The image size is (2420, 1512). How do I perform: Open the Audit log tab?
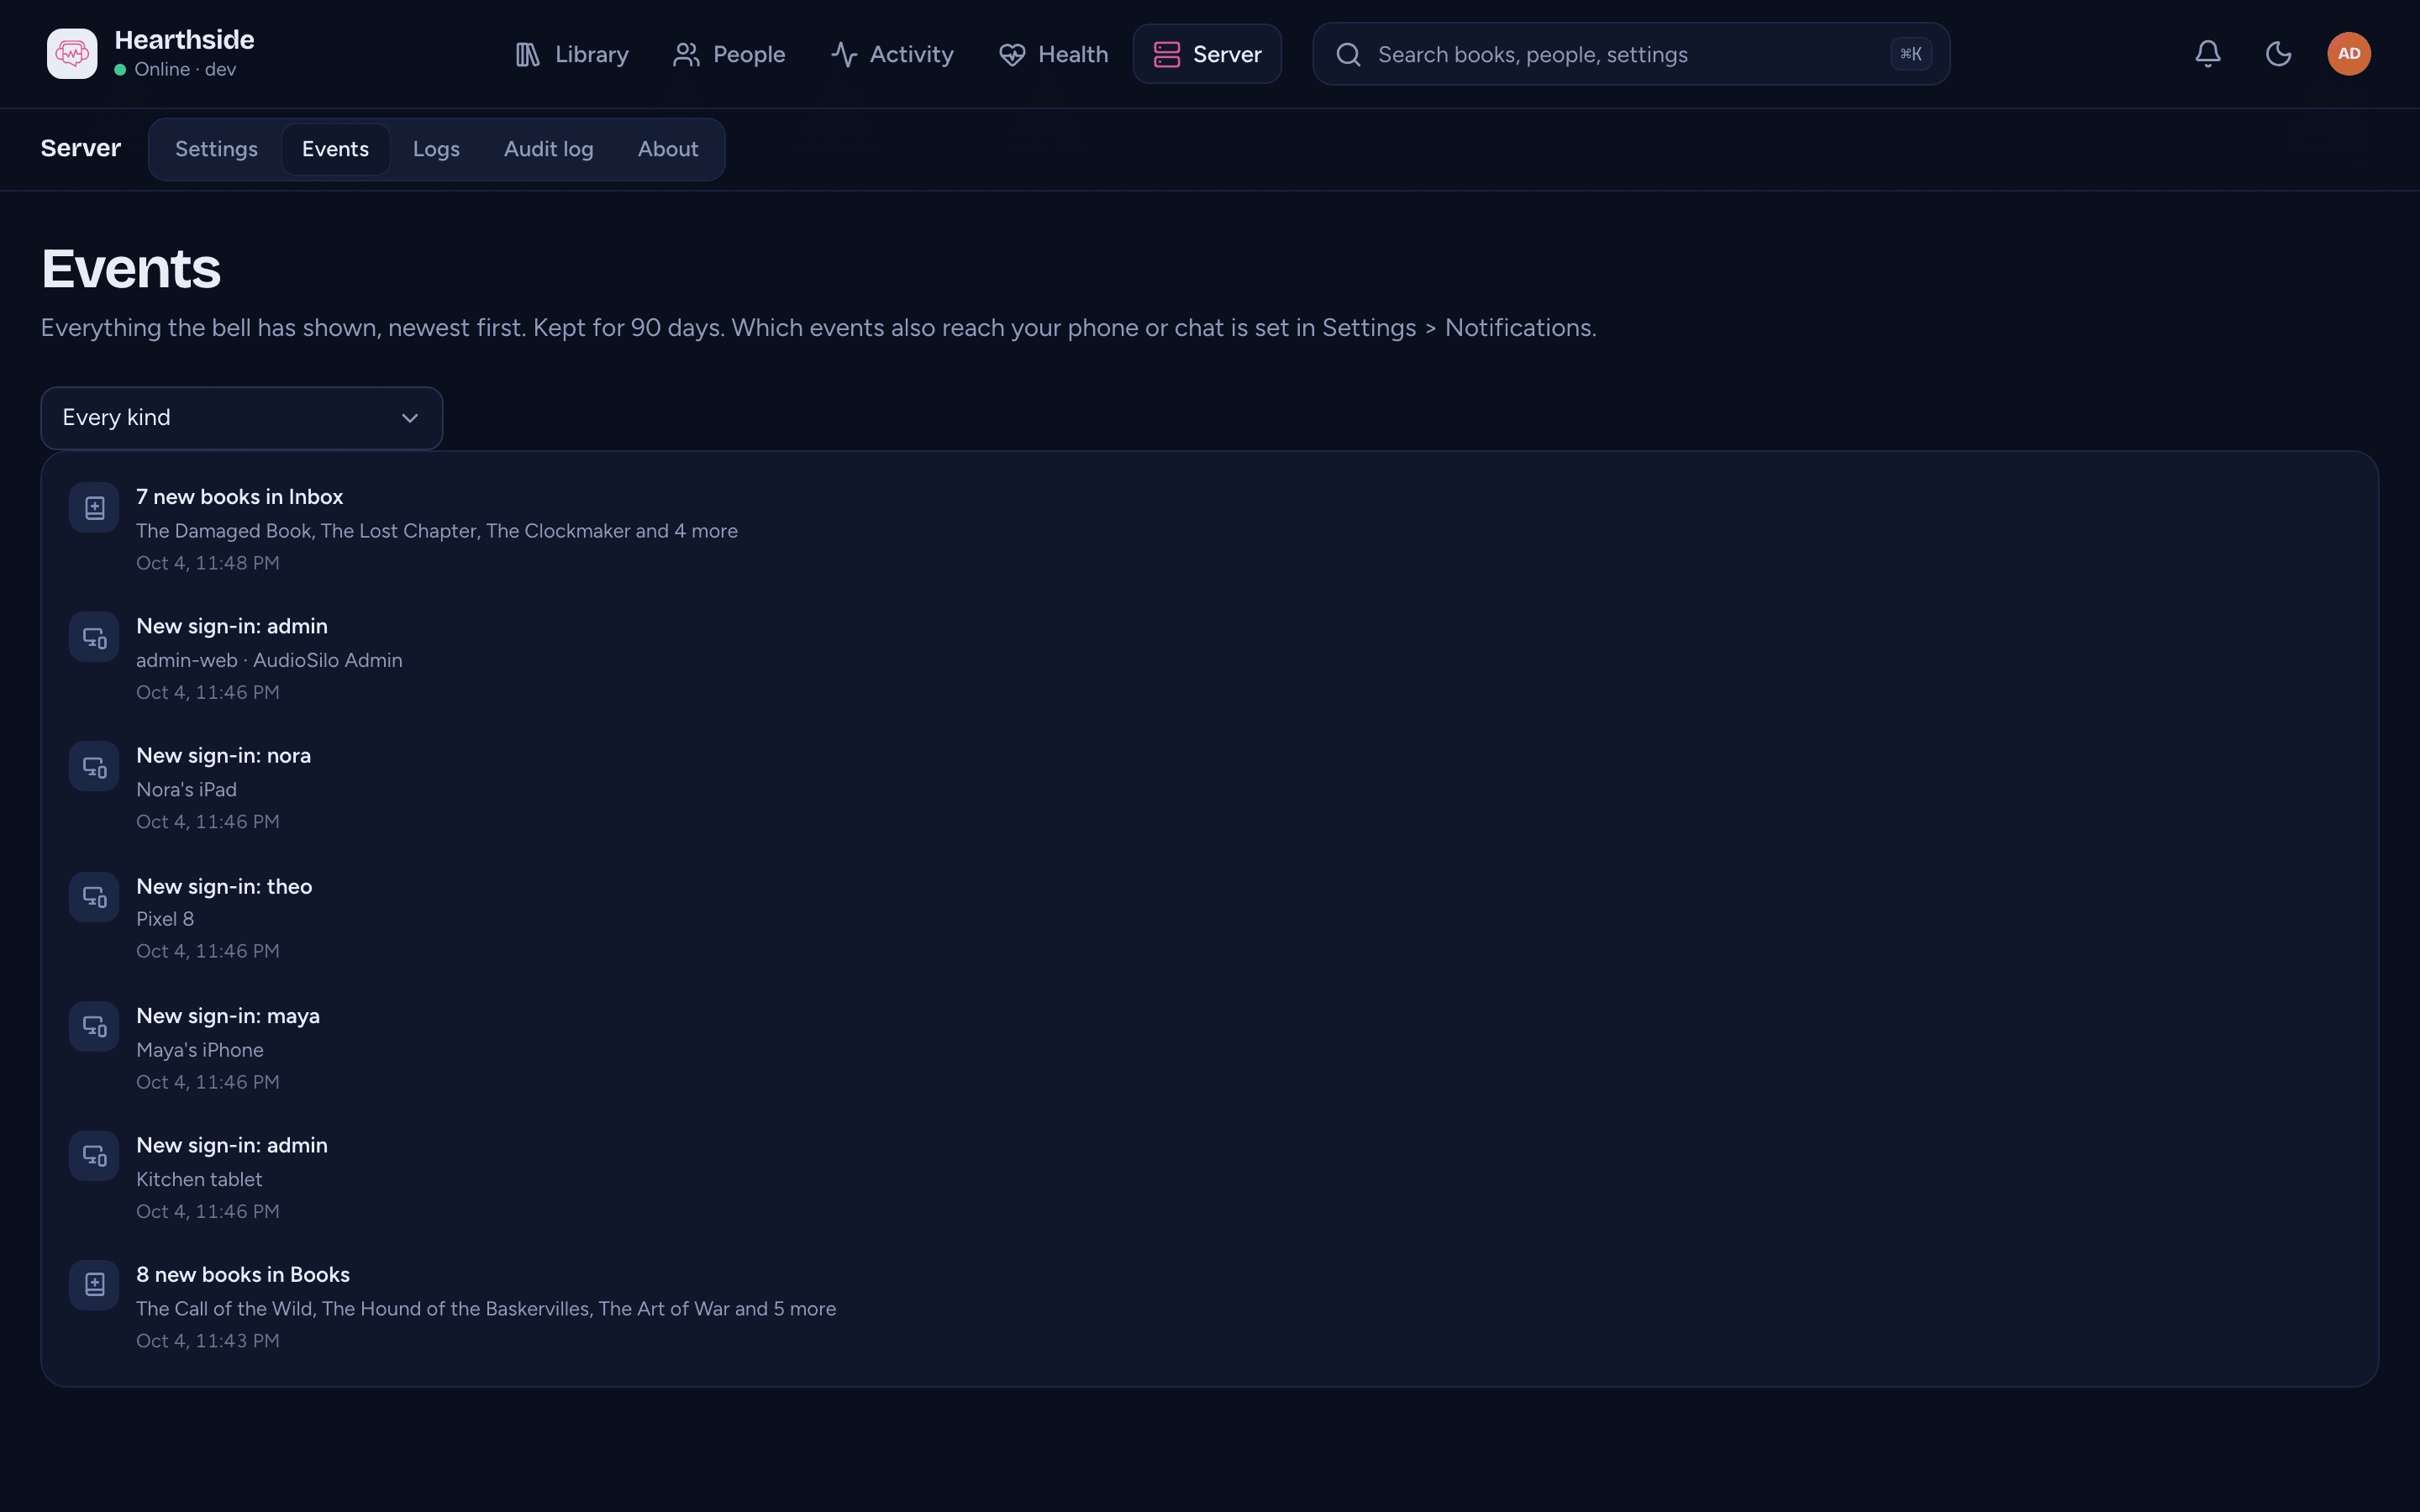(x=548, y=149)
